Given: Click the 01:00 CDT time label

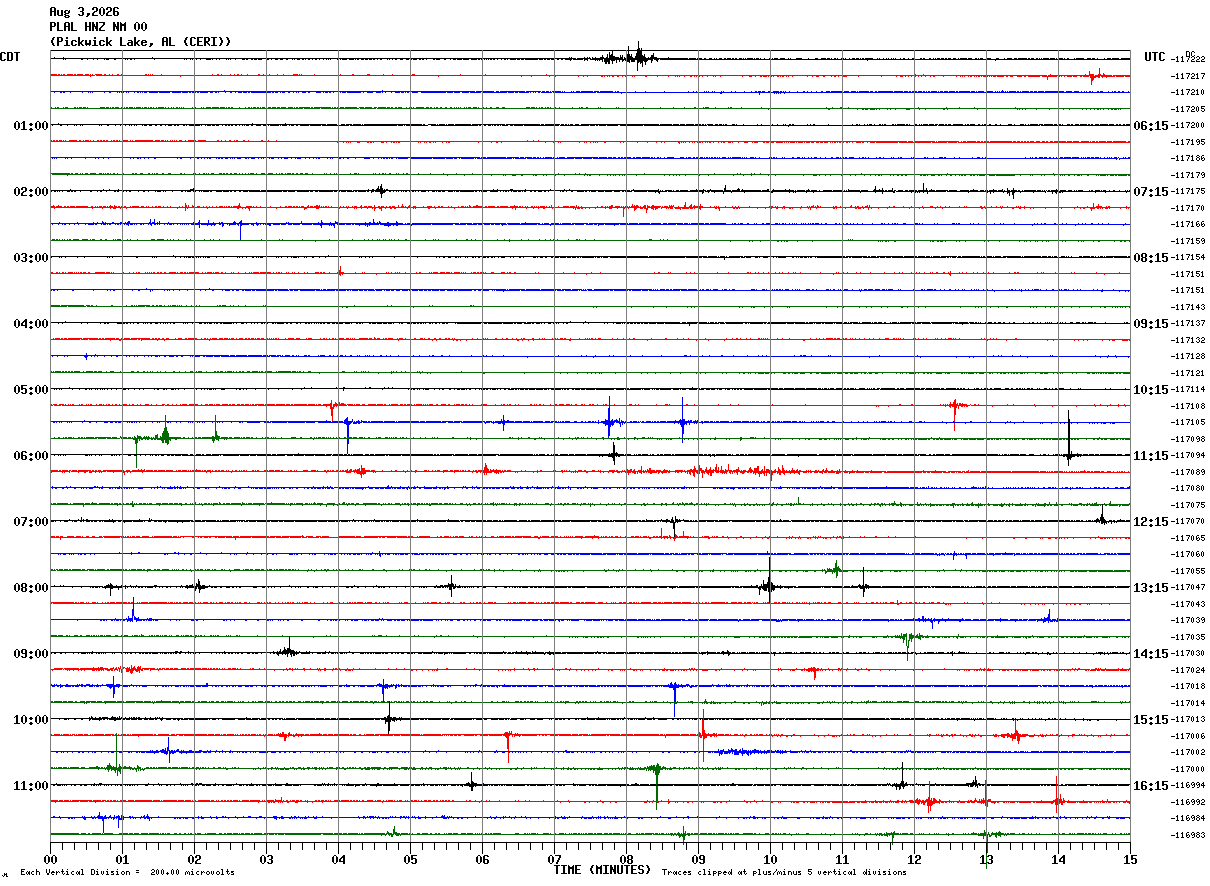Looking at the screenshot, I should click(30, 126).
